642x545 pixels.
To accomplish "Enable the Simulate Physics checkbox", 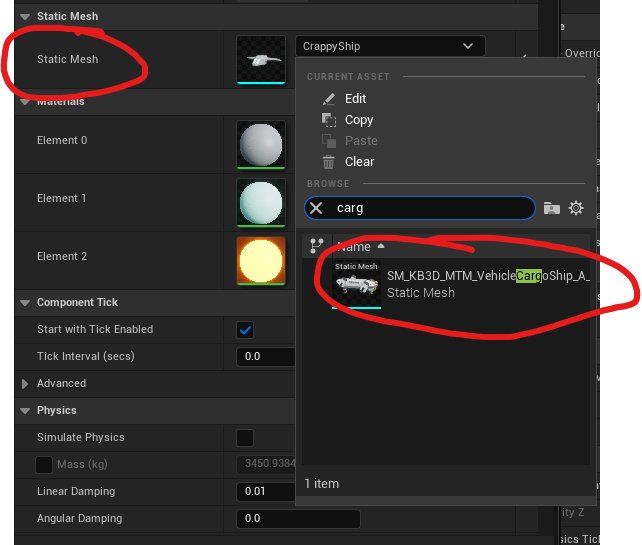I will point(245,438).
